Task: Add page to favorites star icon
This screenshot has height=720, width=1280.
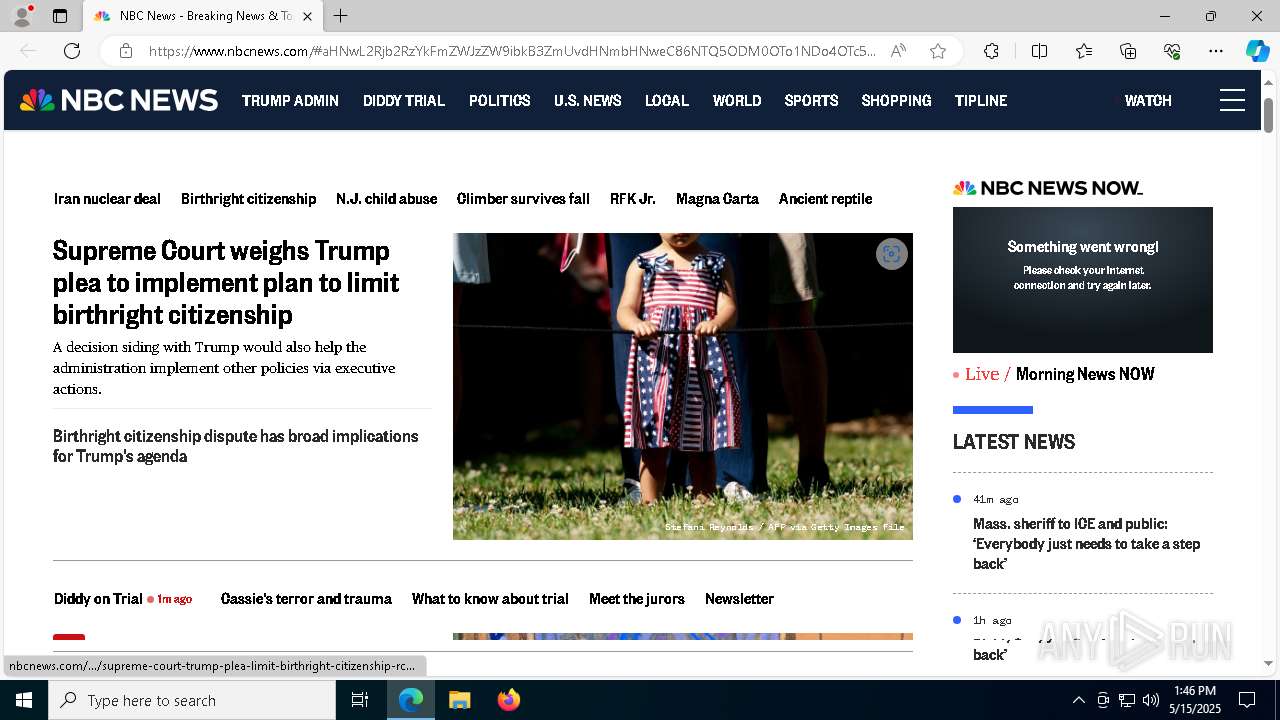Action: [937, 51]
